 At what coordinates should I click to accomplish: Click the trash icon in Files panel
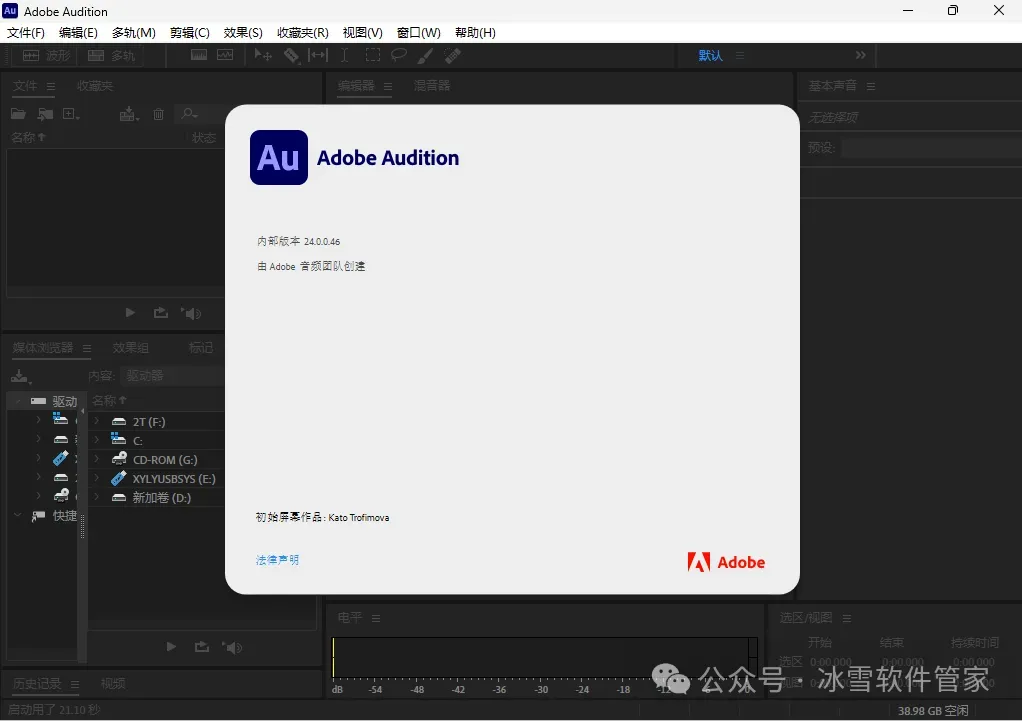pos(158,114)
